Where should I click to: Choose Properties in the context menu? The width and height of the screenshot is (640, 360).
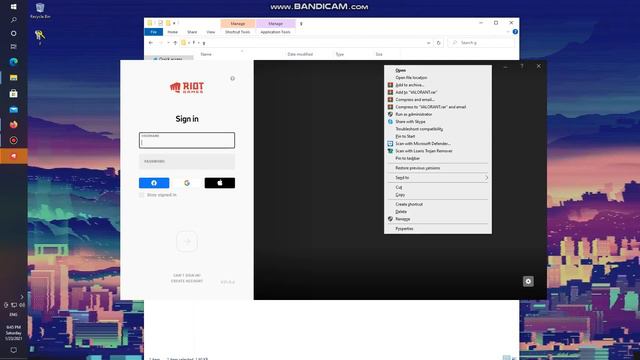point(438,229)
